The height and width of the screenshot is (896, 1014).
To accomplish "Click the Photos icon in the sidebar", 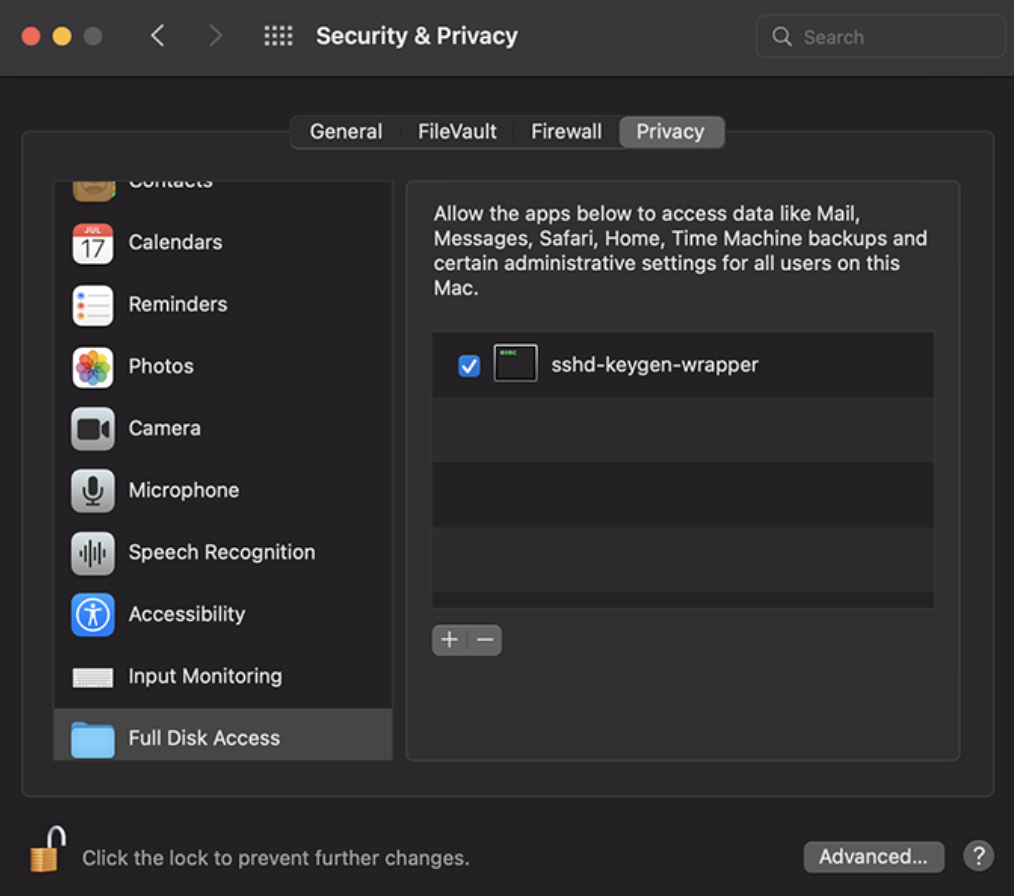I will pyautogui.click(x=91, y=366).
